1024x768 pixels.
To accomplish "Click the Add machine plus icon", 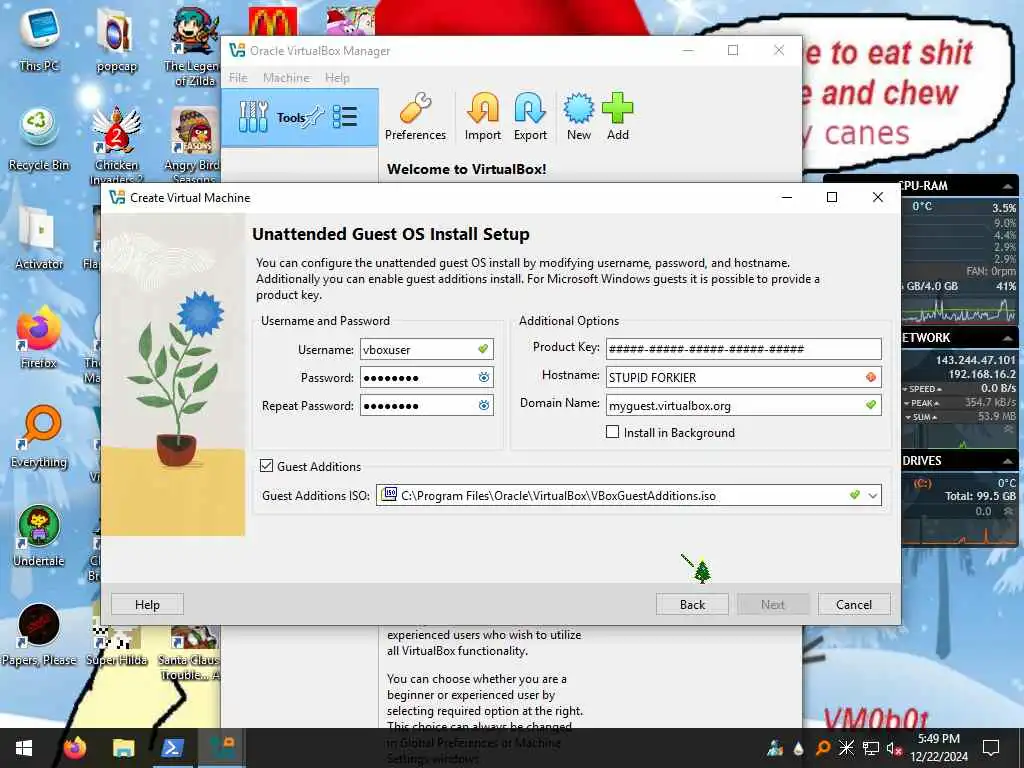I will click(x=618, y=116).
